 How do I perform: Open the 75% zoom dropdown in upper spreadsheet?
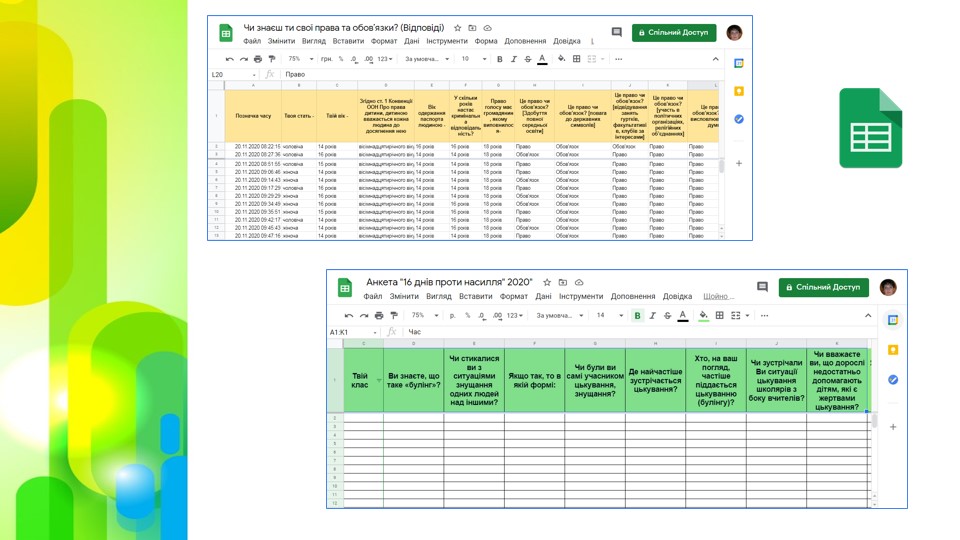click(x=301, y=59)
